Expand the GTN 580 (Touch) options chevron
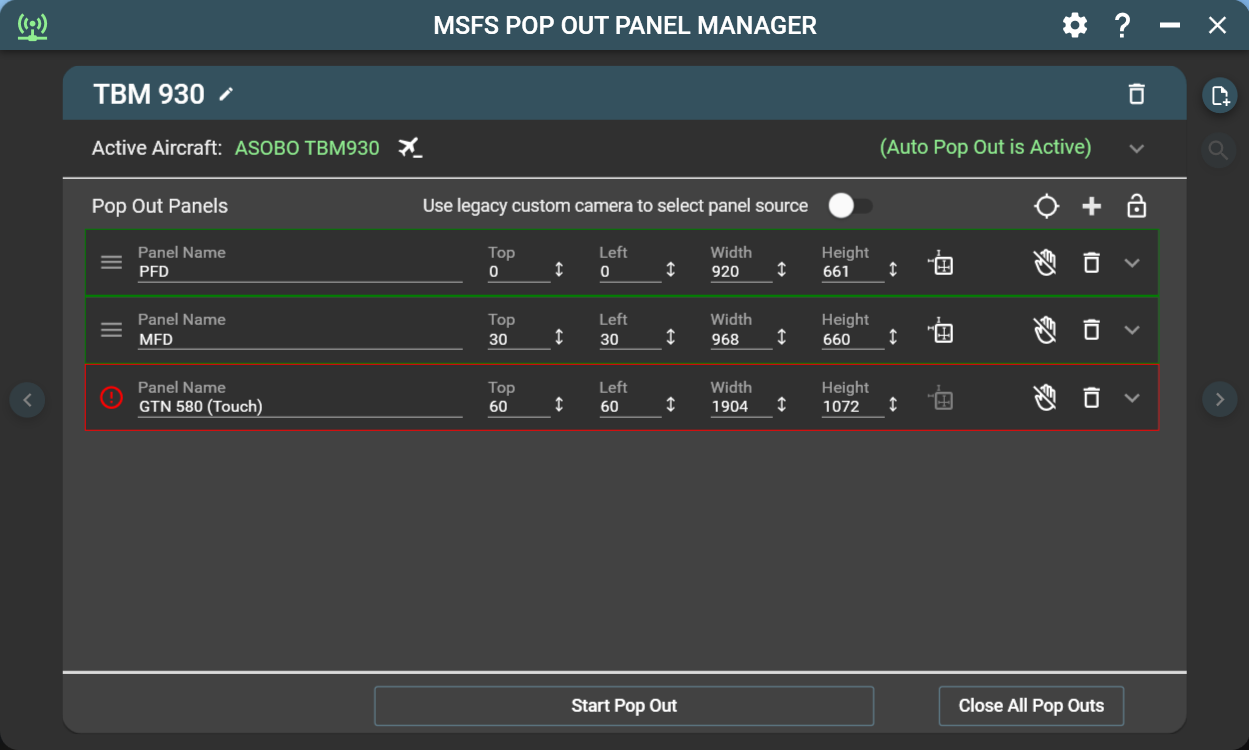Screen dimensions: 1249x750 pos(1132,398)
